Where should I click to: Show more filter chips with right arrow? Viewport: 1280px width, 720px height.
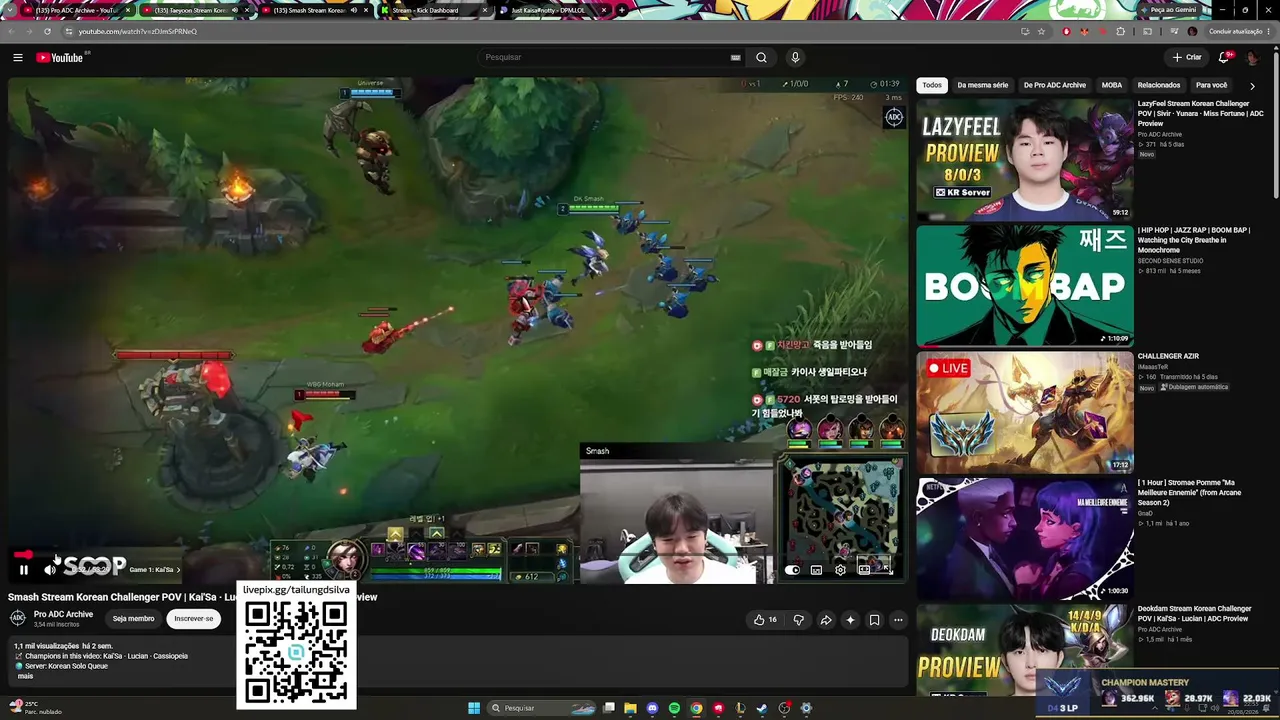1252,86
